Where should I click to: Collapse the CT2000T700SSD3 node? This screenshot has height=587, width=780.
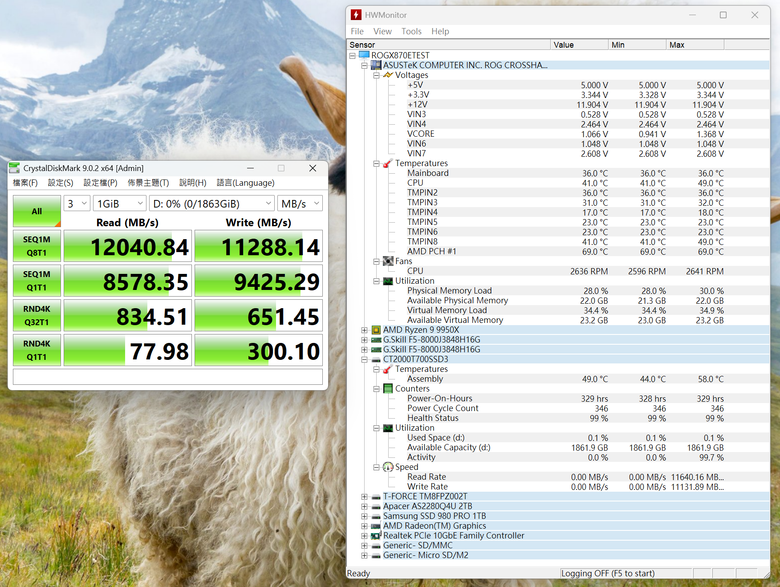364,360
